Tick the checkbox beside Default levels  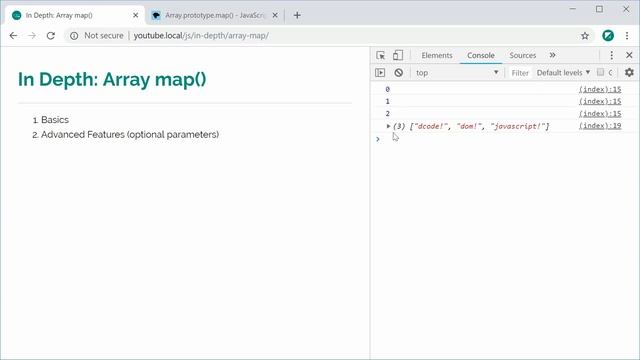coord(600,72)
